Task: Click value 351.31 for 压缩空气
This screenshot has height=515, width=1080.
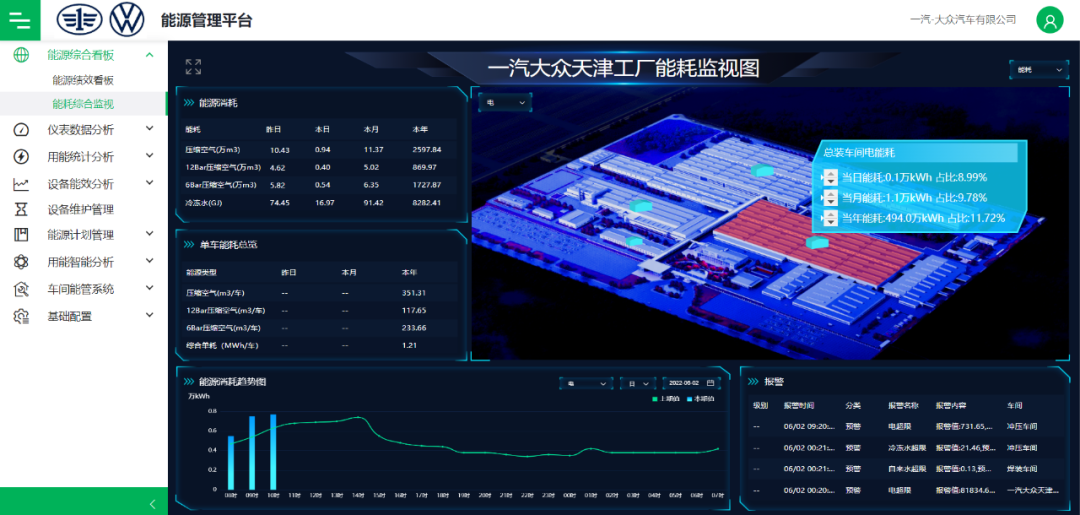Action: point(414,293)
